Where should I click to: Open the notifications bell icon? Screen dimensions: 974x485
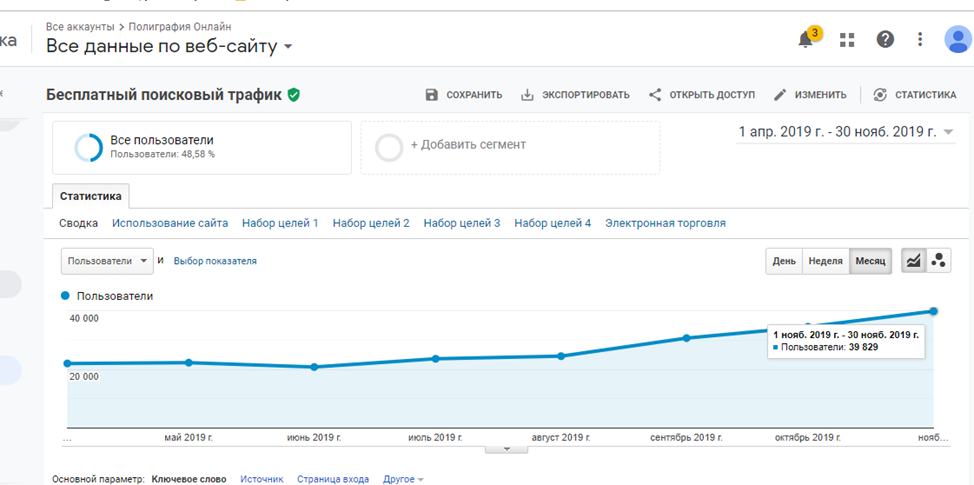click(x=806, y=40)
